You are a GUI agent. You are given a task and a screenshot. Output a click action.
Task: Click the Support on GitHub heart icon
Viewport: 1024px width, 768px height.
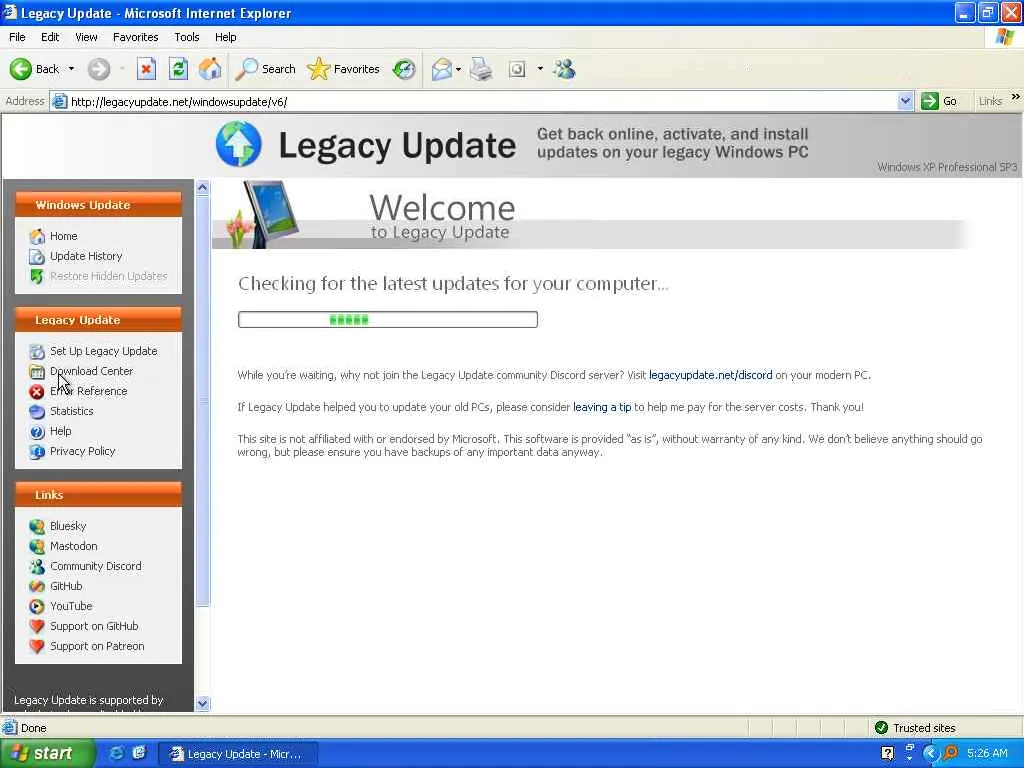coord(37,626)
